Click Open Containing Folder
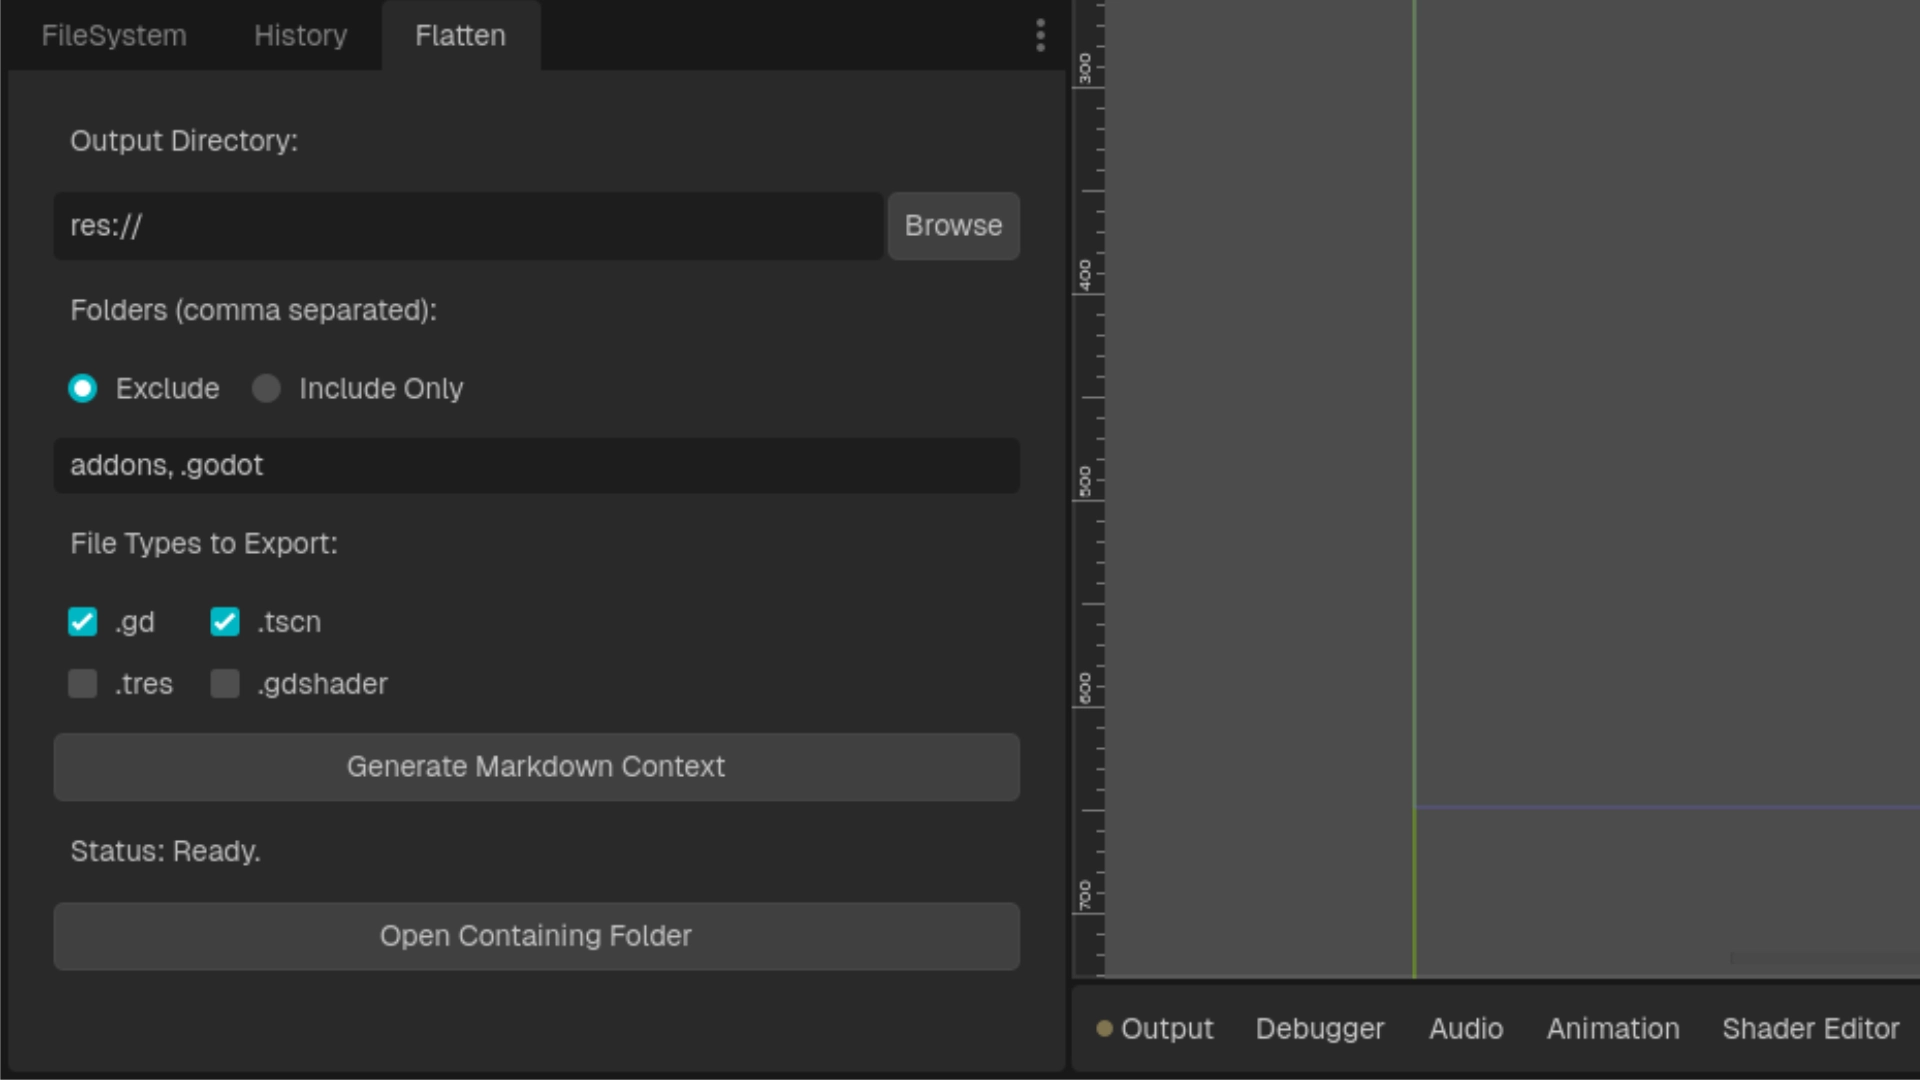Viewport: 1920px width, 1080px height. click(x=536, y=936)
